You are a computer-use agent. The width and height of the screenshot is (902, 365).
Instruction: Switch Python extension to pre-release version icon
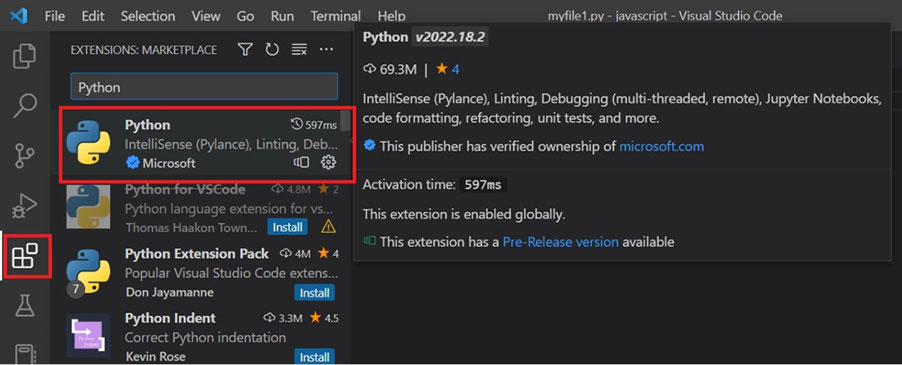(301, 163)
